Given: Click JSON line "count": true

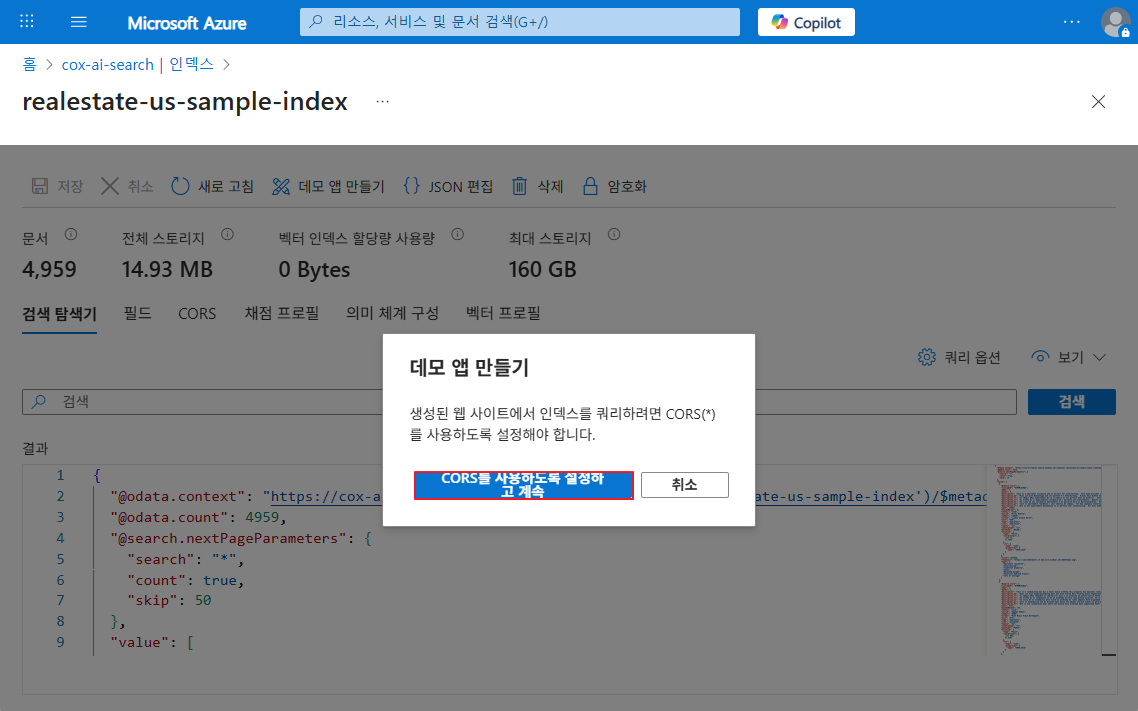Looking at the screenshot, I should point(186,580).
